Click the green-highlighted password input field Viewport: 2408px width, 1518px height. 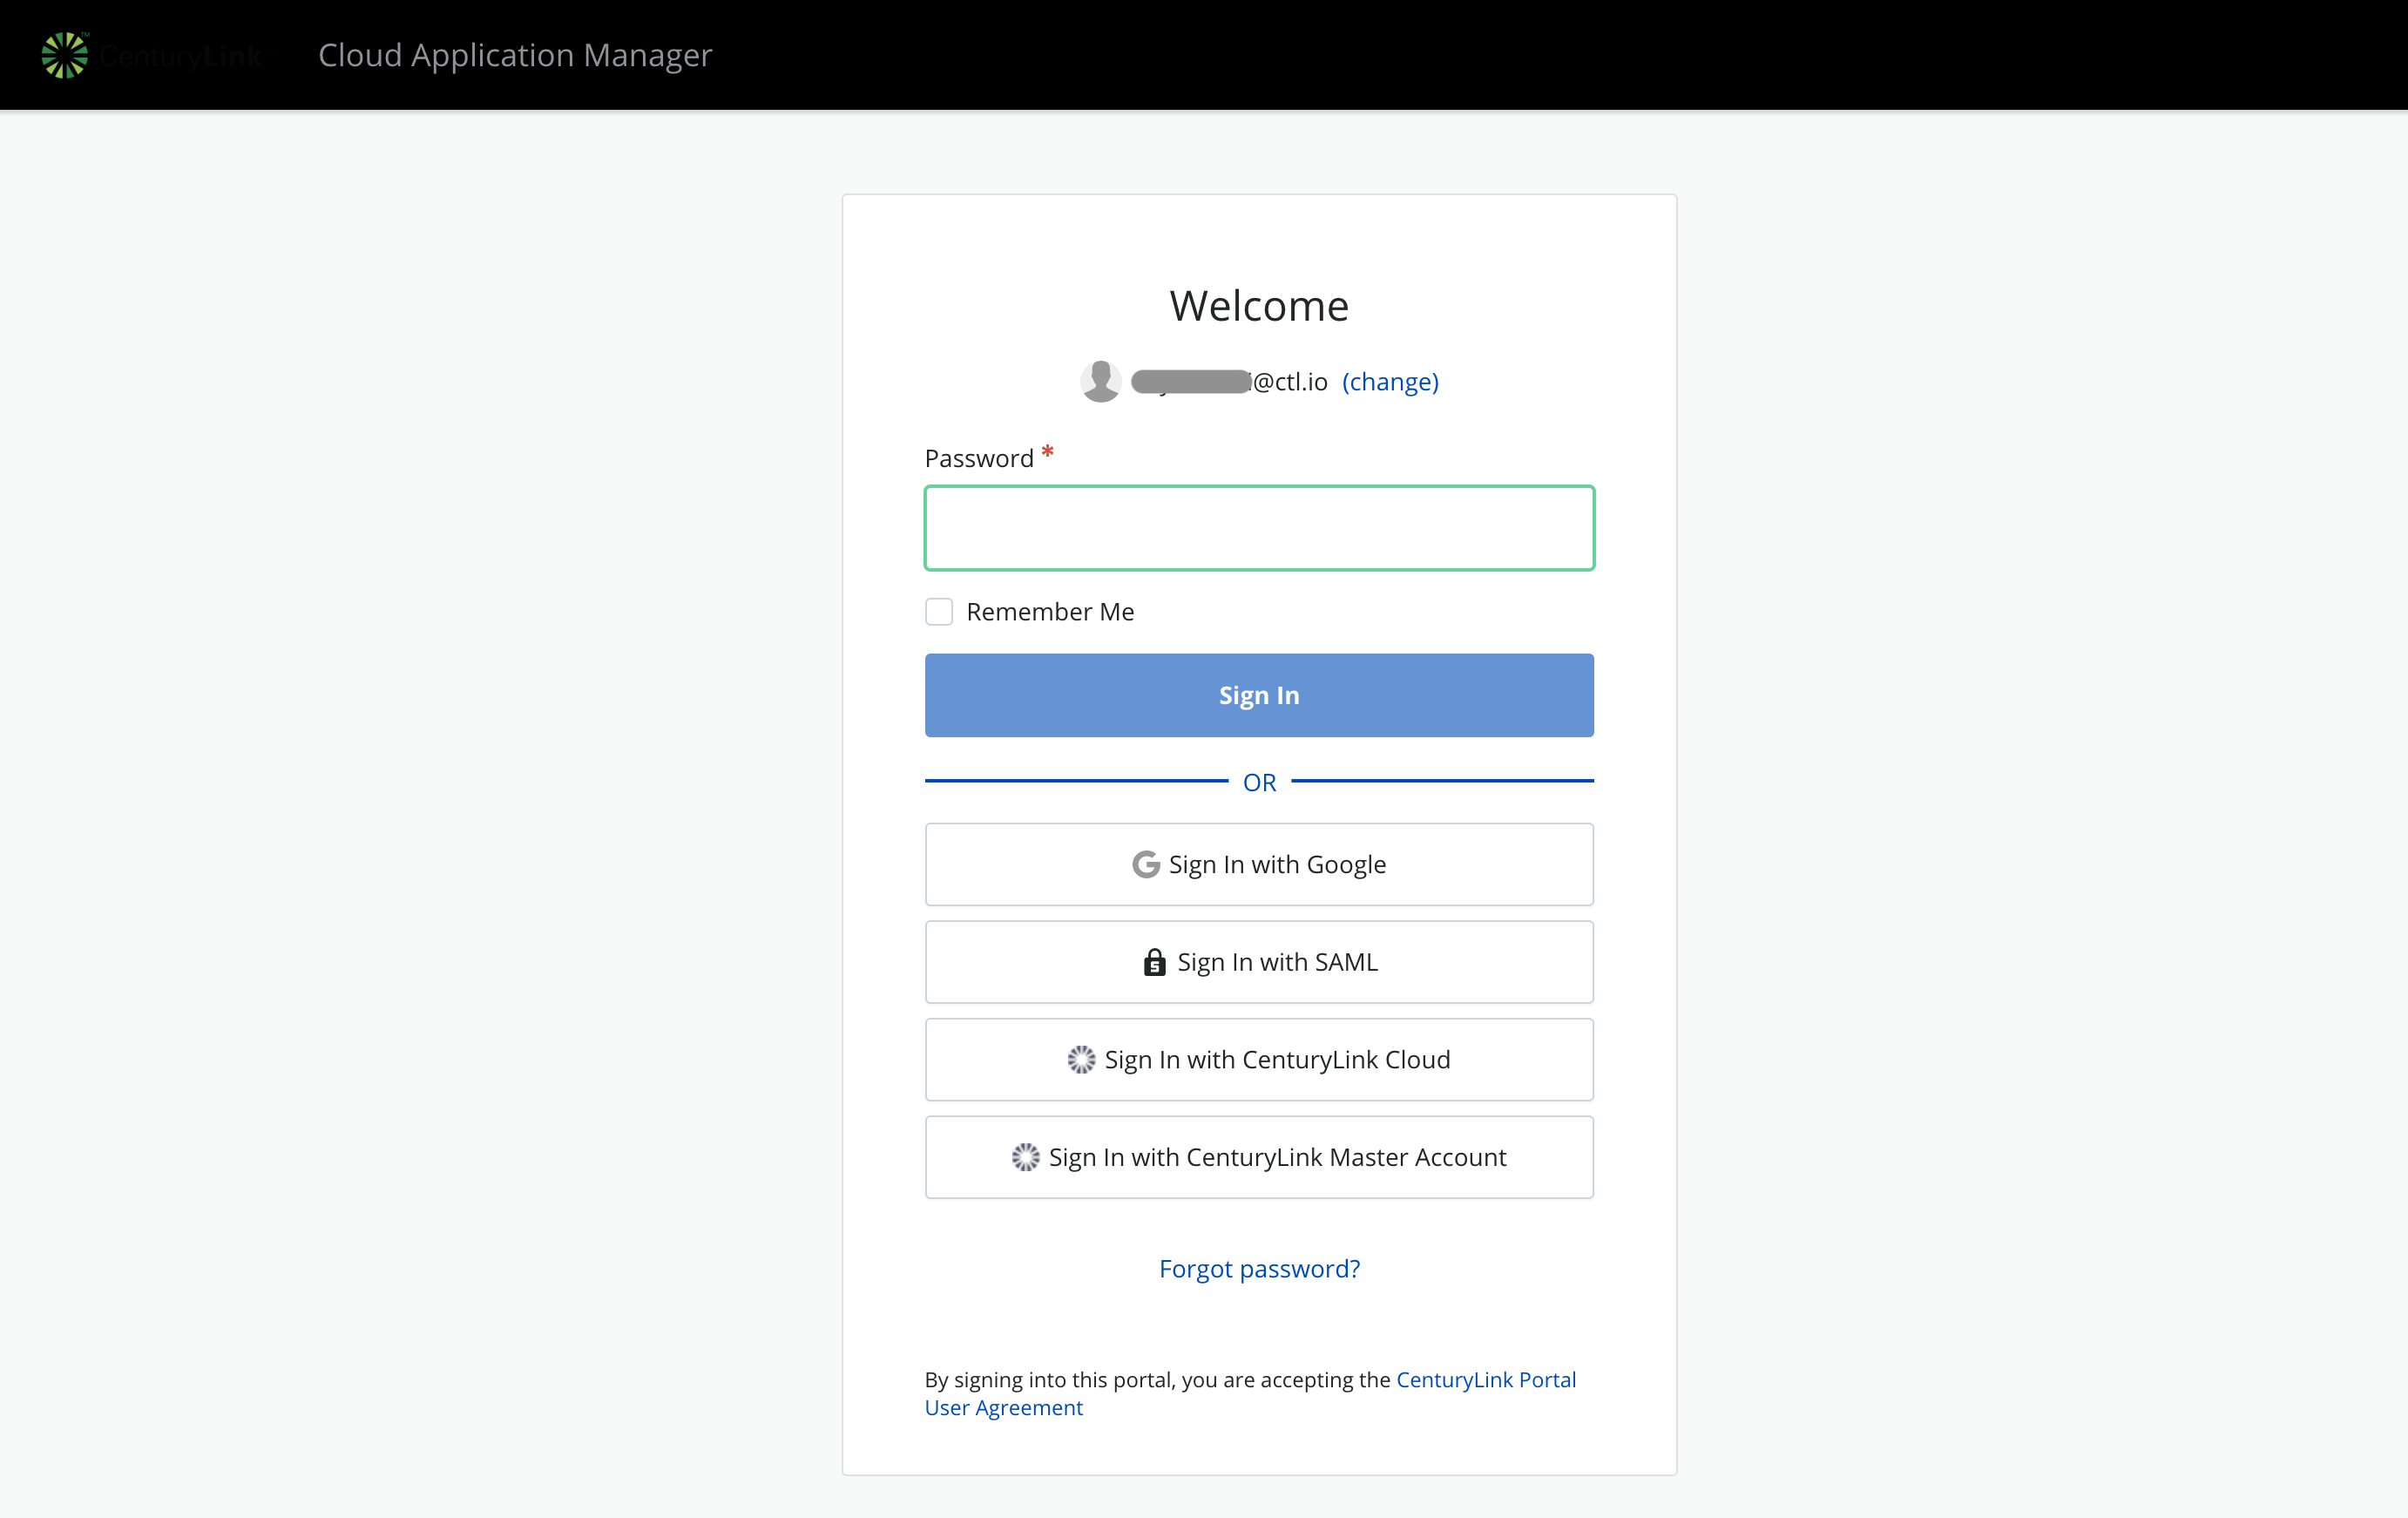1258,528
